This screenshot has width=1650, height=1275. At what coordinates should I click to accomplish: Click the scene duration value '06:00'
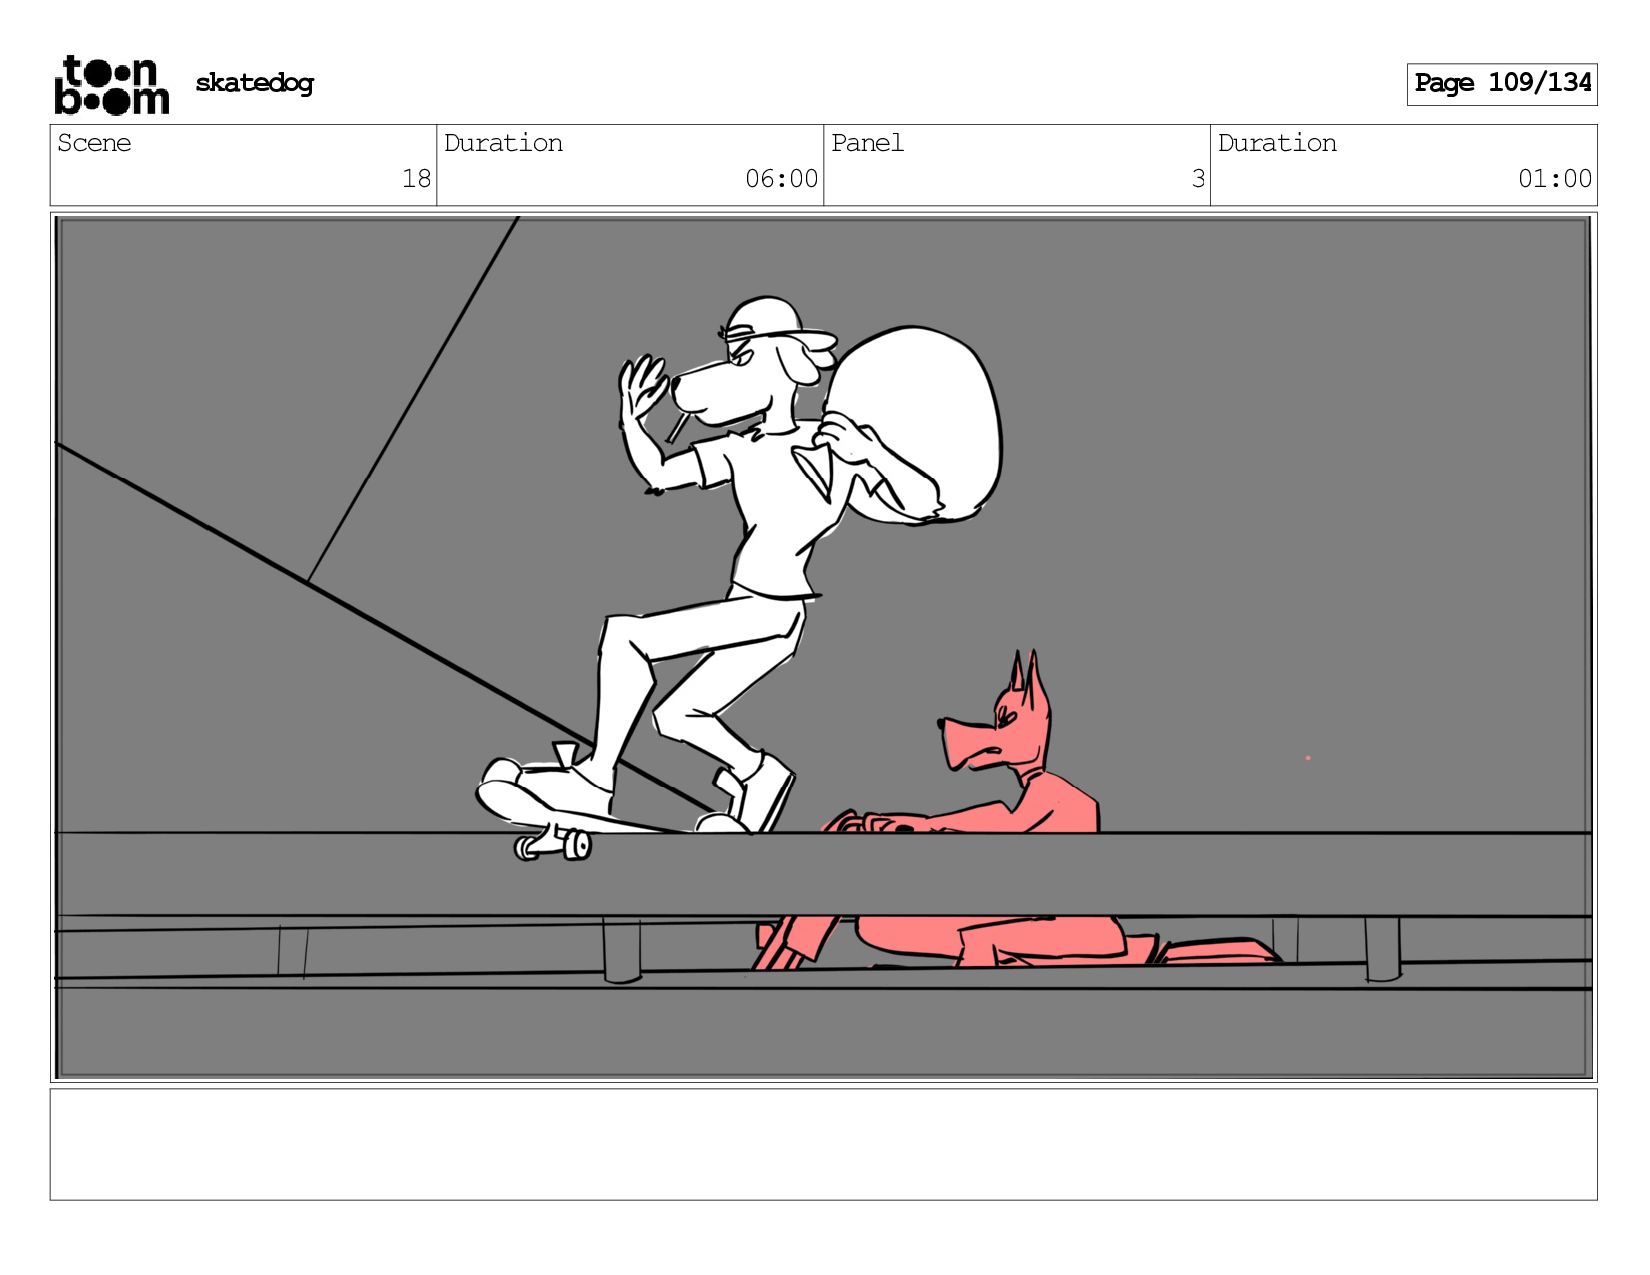(781, 179)
